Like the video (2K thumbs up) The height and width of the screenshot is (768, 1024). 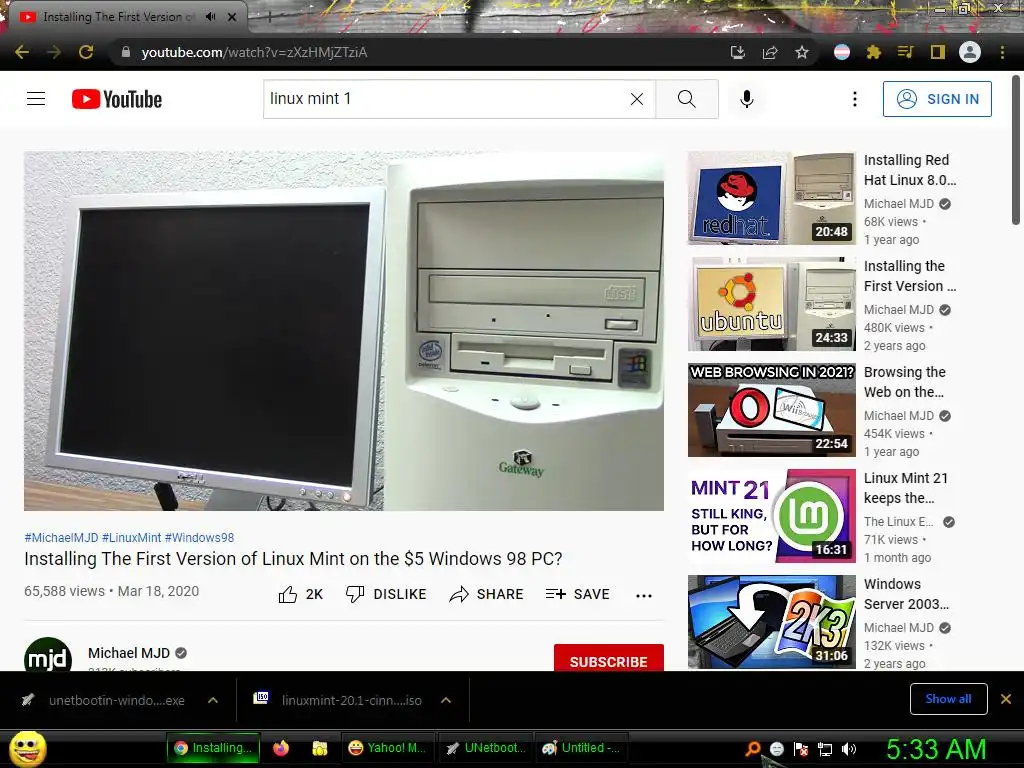300,594
